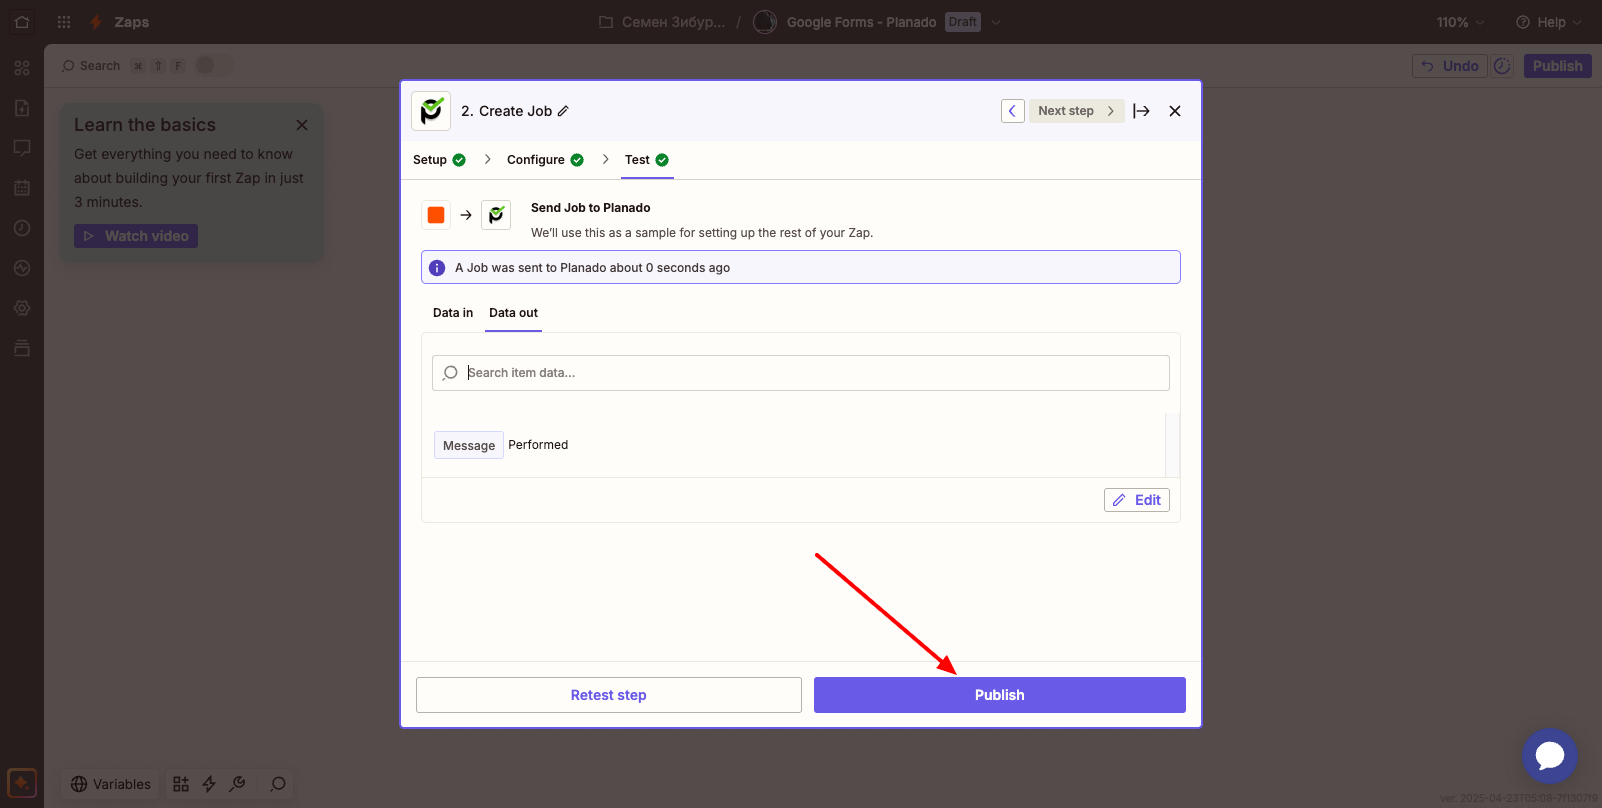Click the Watch video button
Image resolution: width=1602 pixels, height=808 pixels.
click(136, 236)
